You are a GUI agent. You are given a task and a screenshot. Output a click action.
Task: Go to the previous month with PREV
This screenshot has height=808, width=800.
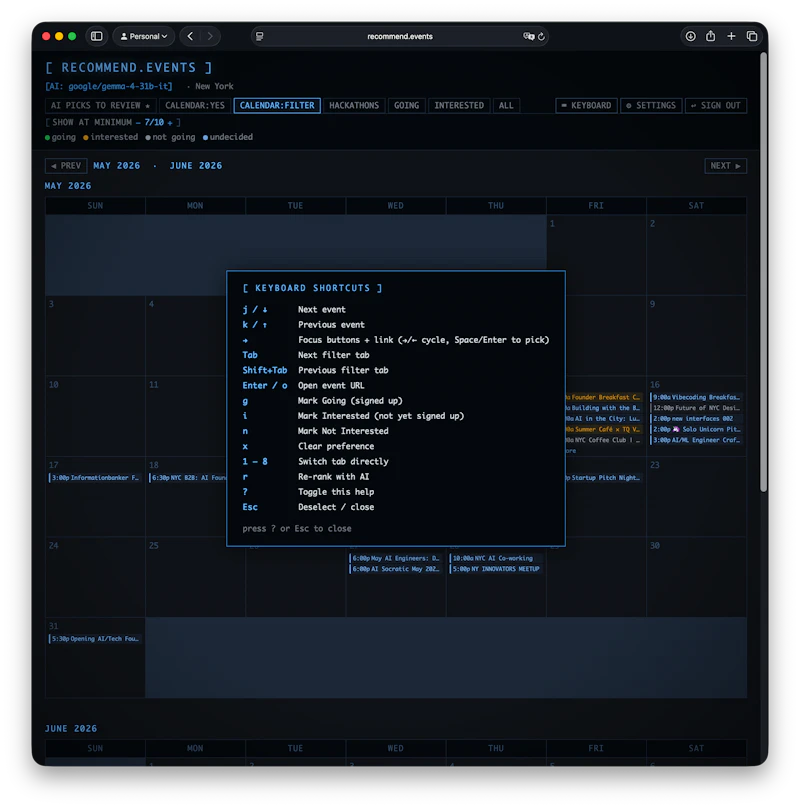[x=66, y=166]
